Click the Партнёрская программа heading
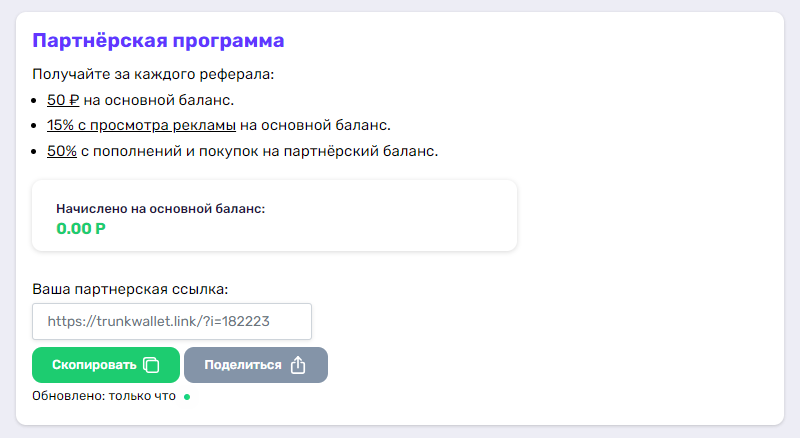This screenshot has height=438, width=800. pyautogui.click(x=158, y=41)
